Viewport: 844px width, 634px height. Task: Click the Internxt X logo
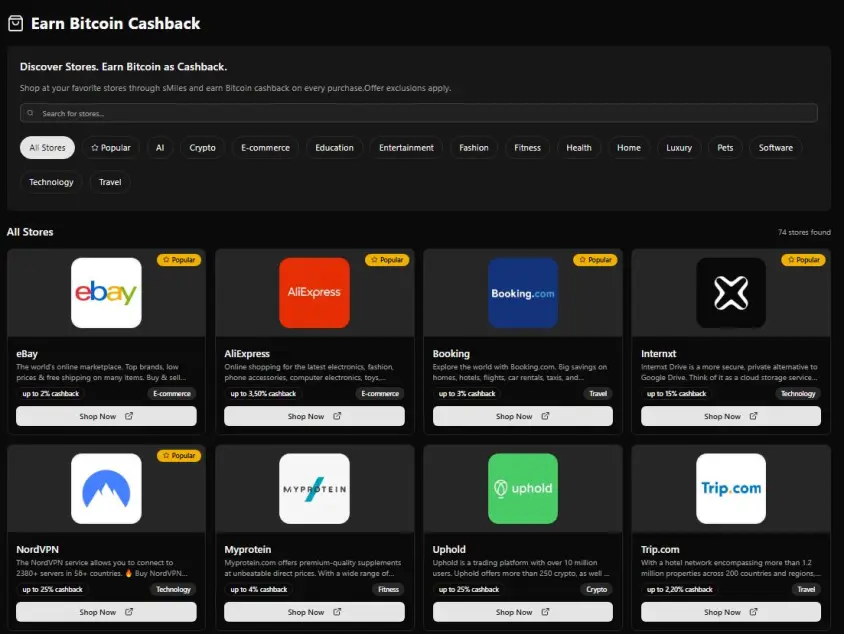tap(731, 293)
